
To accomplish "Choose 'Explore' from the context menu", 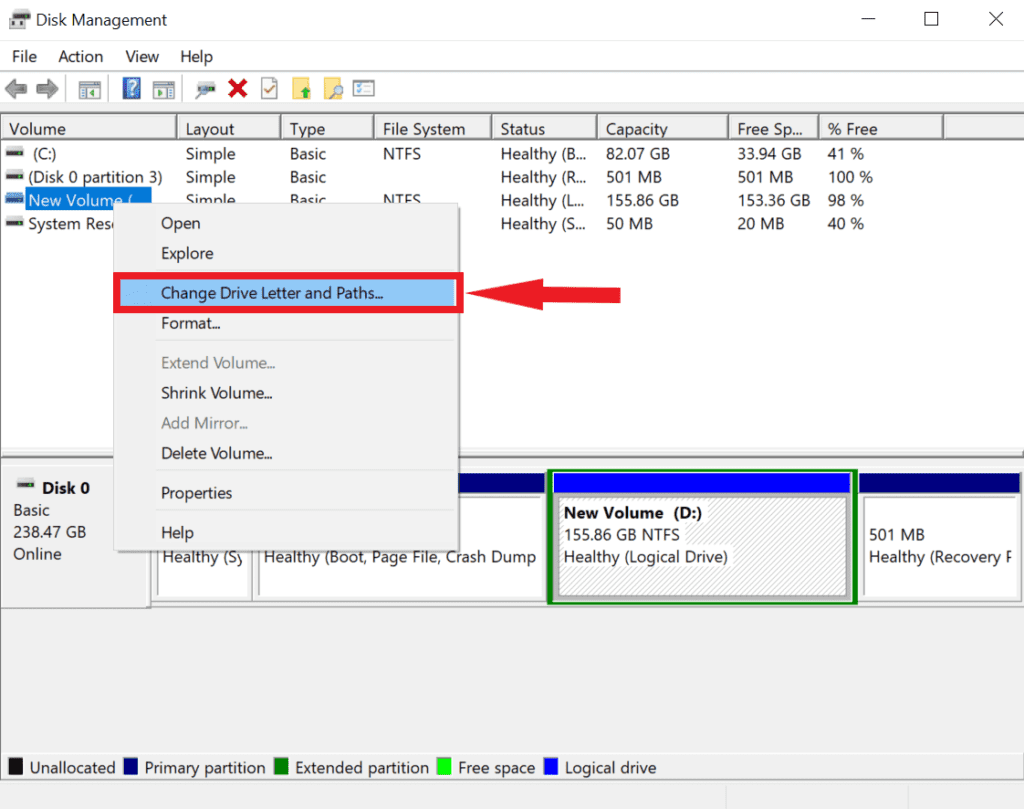I will (x=186, y=253).
